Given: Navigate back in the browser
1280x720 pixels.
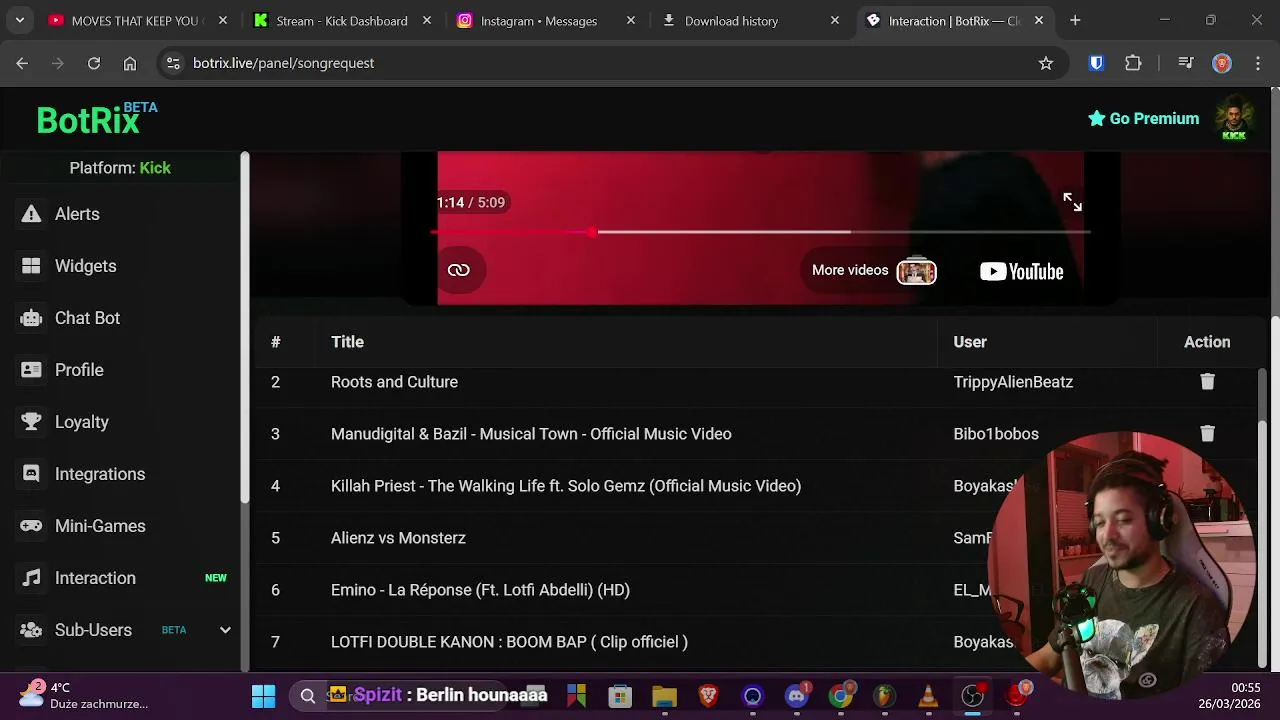Looking at the screenshot, I should pos(22,63).
